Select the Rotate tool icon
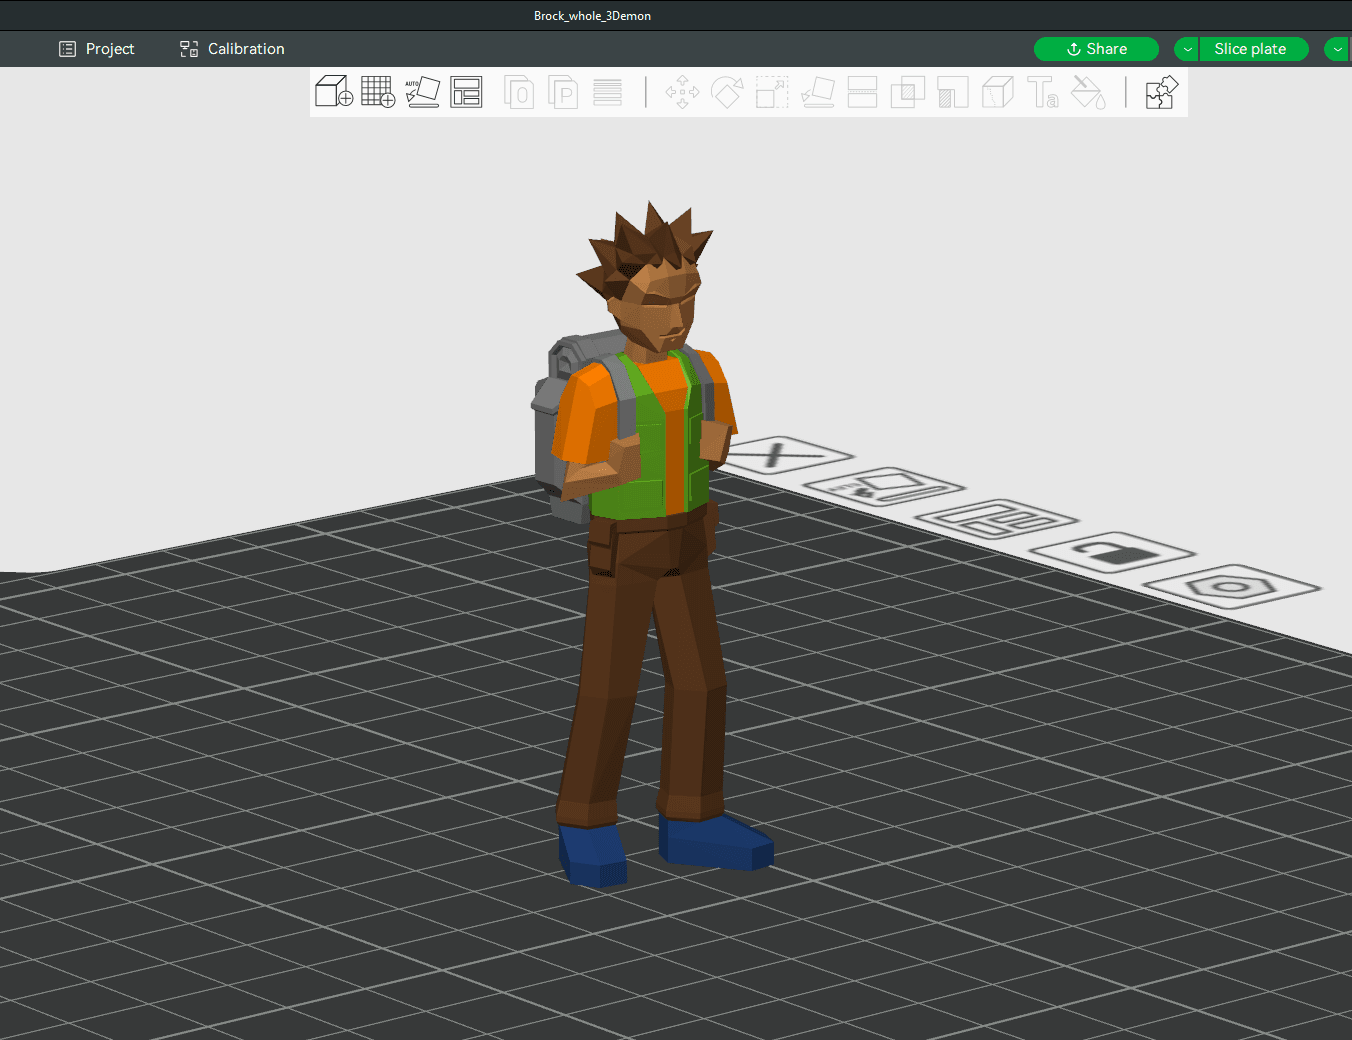This screenshot has height=1040, width=1352. tap(727, 92)
